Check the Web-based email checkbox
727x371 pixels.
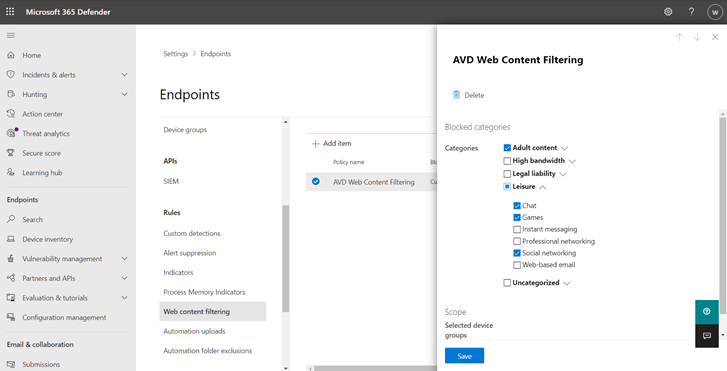(517, 265)
